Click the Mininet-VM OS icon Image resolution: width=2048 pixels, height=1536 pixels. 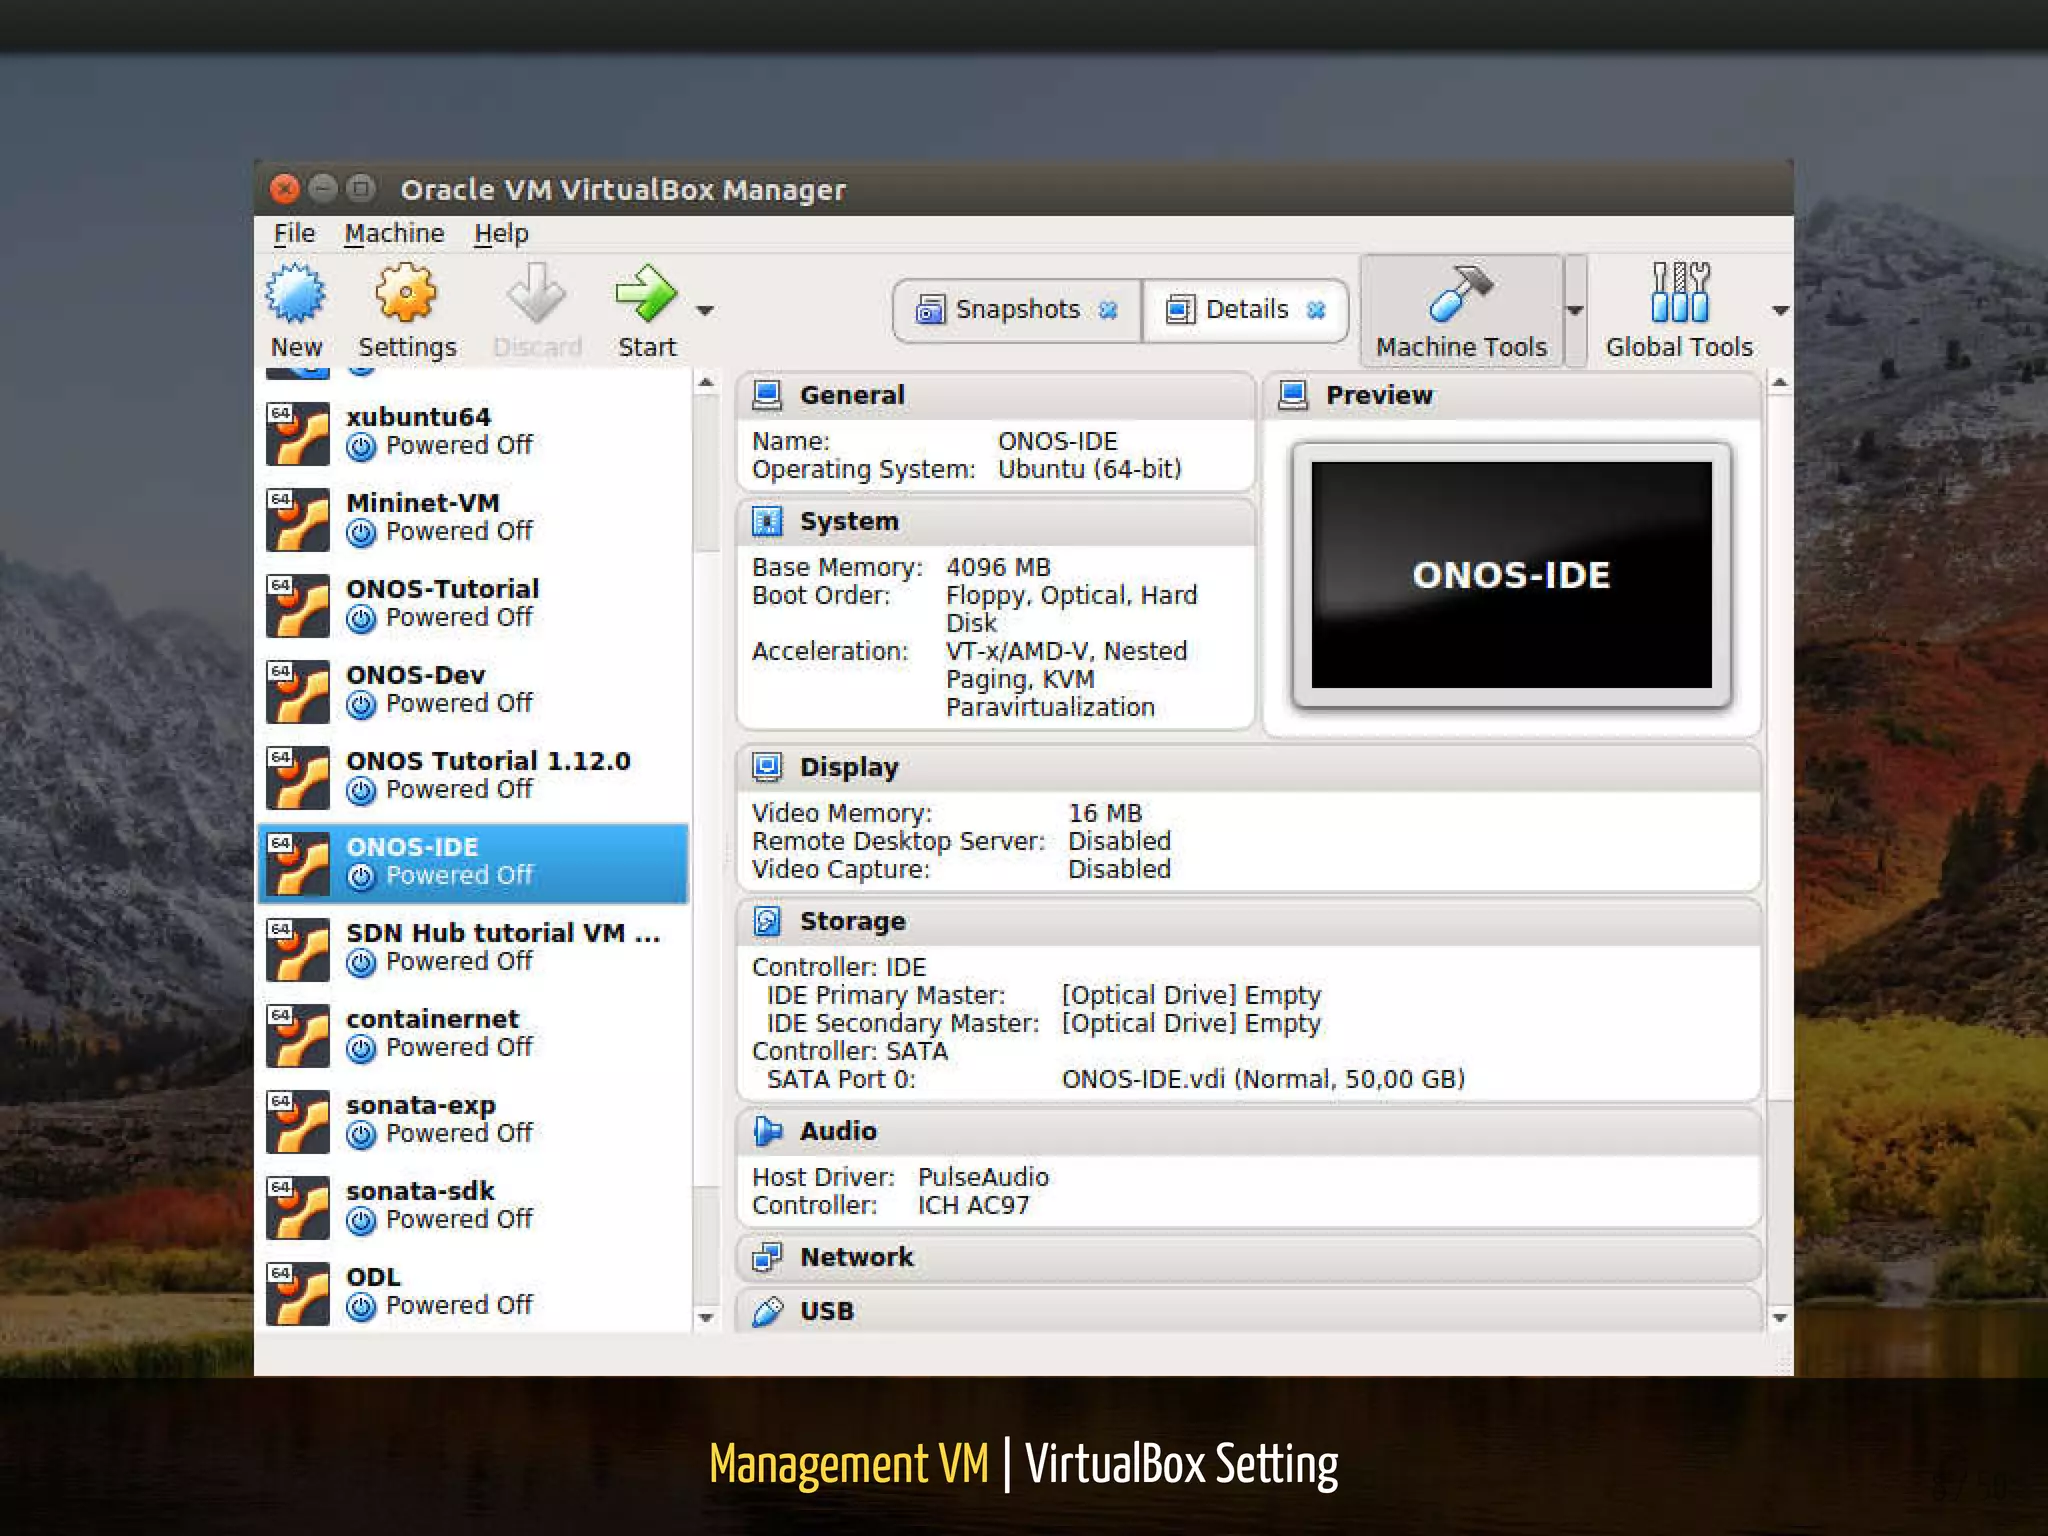(x=297, y=519)
